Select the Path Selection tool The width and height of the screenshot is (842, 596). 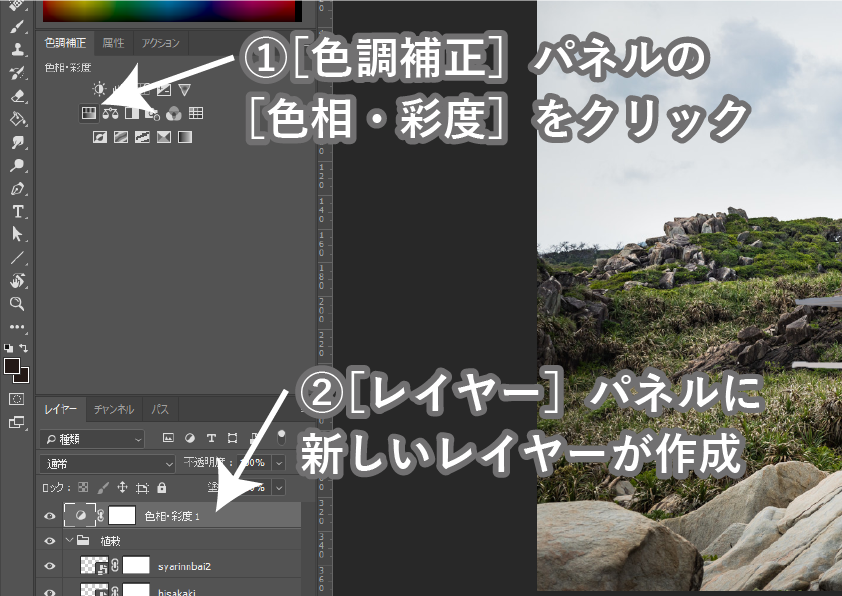(x=17, y=235)
